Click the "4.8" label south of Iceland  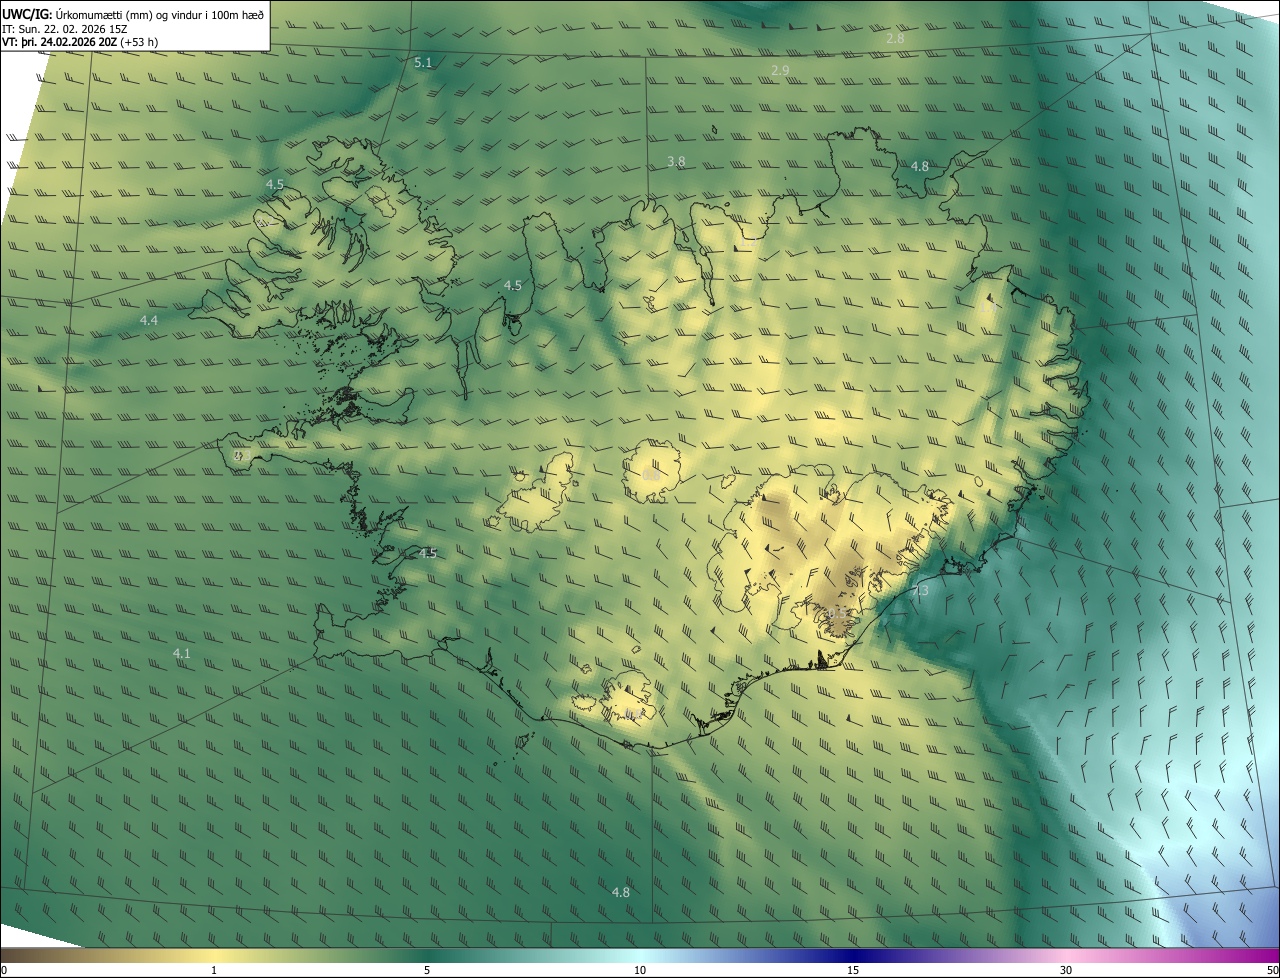point(620,892)
